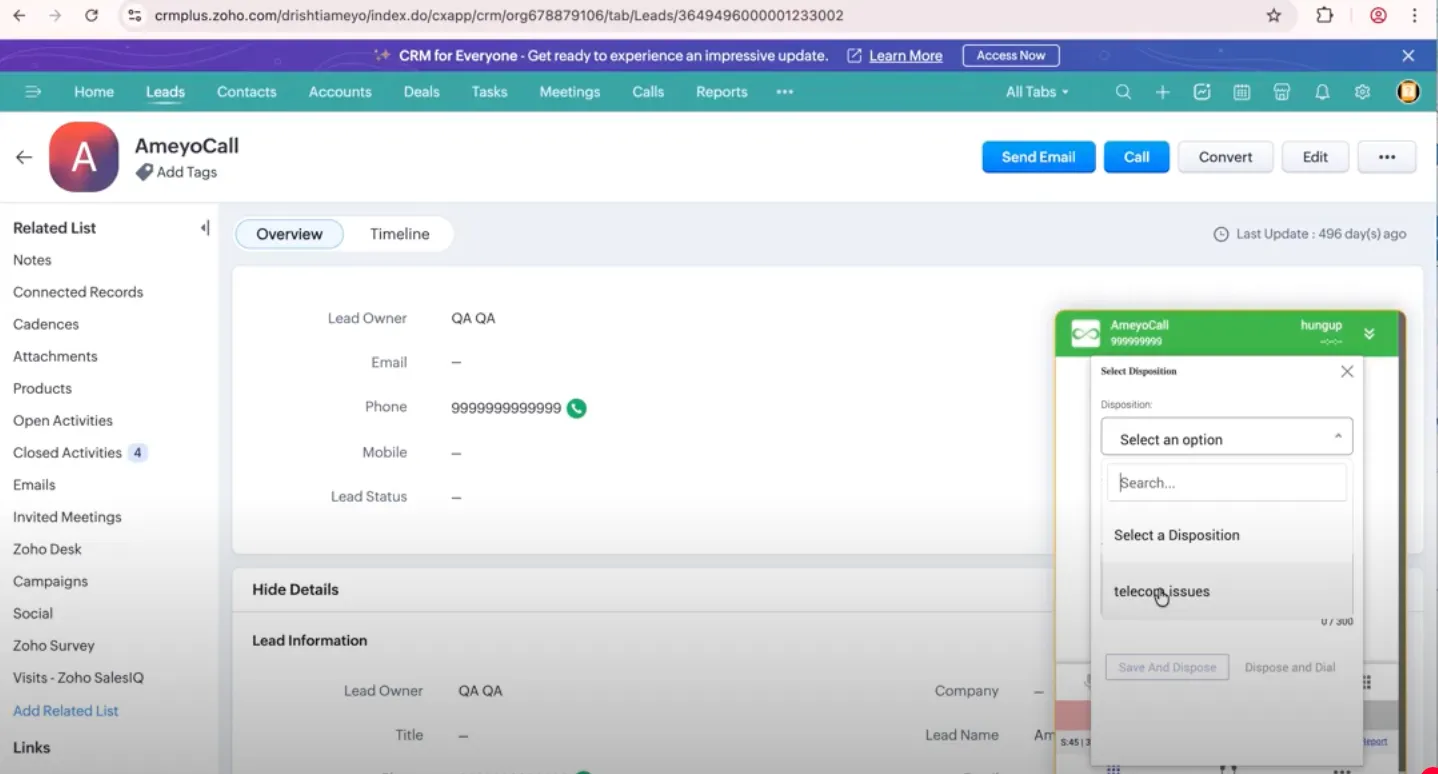This screenshot has width=1438, height=774.
Task: Click the plus create-new icon in navbar
Action: 1162,92
